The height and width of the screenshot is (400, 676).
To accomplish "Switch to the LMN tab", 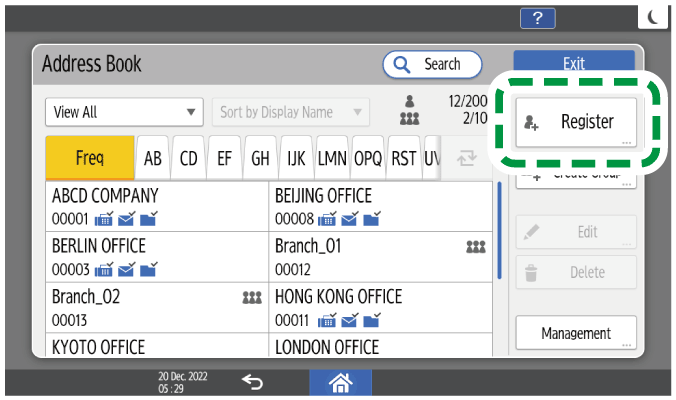I will coord(332,158).
